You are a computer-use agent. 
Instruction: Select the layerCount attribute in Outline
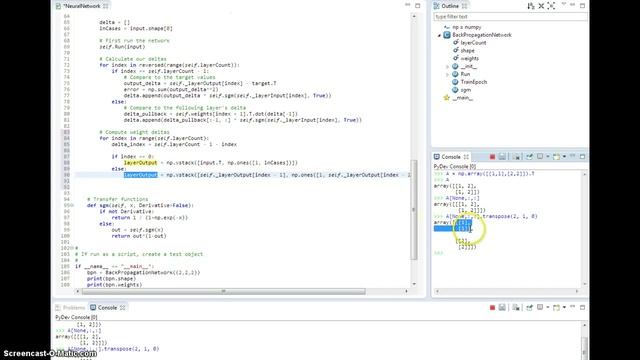click(473, 43)
